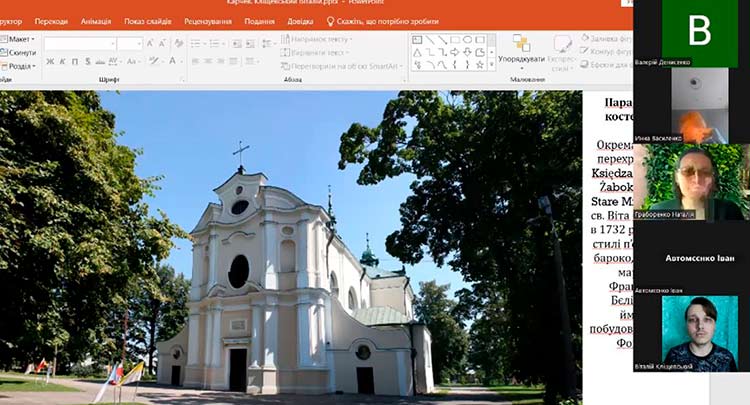The height and width of the screenshot is (405, 750).
Task: Toggle italic formatting (К) button
Action: click(62, 62)
